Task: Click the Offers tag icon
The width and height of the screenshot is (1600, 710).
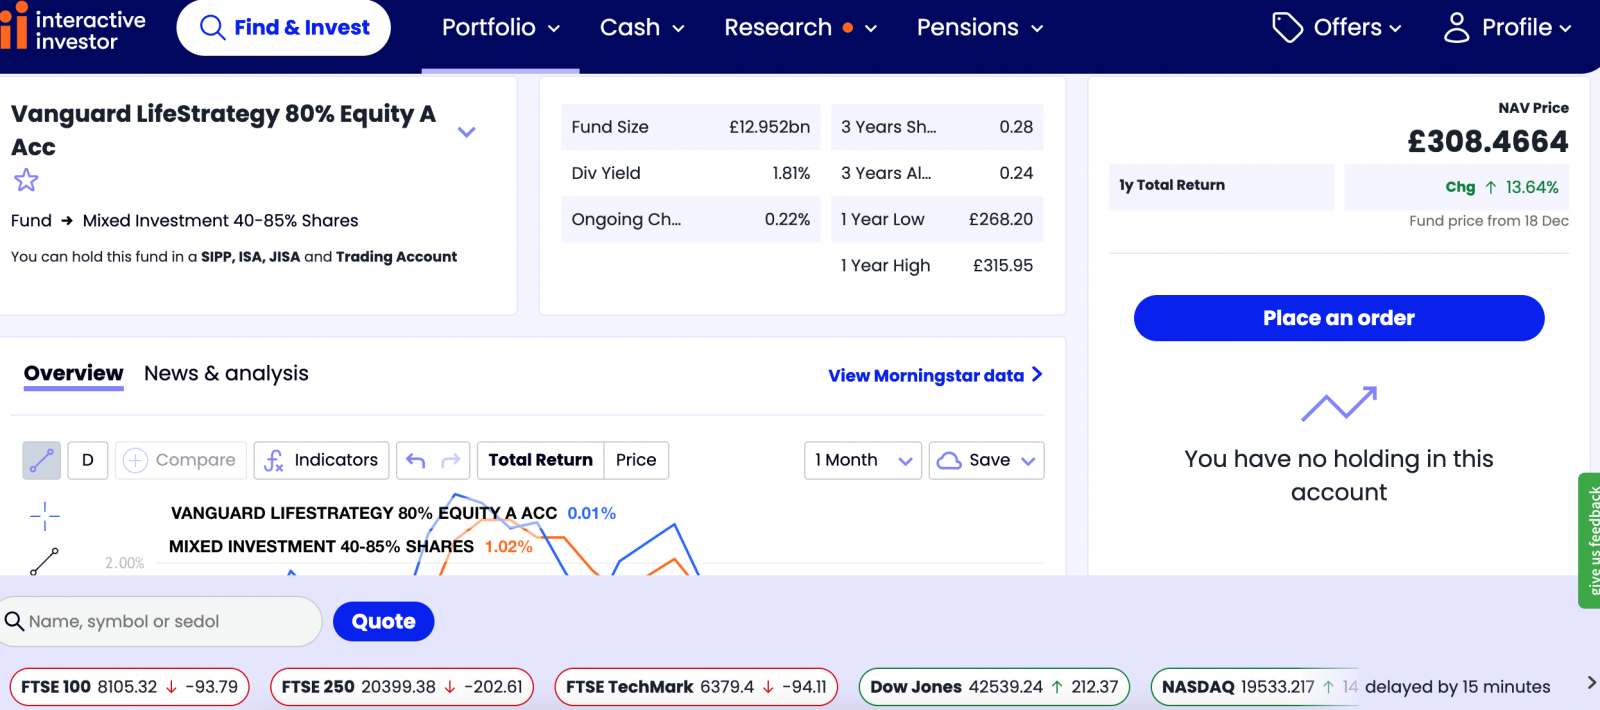Action: pyautogui.click(x=1287, y=28)
